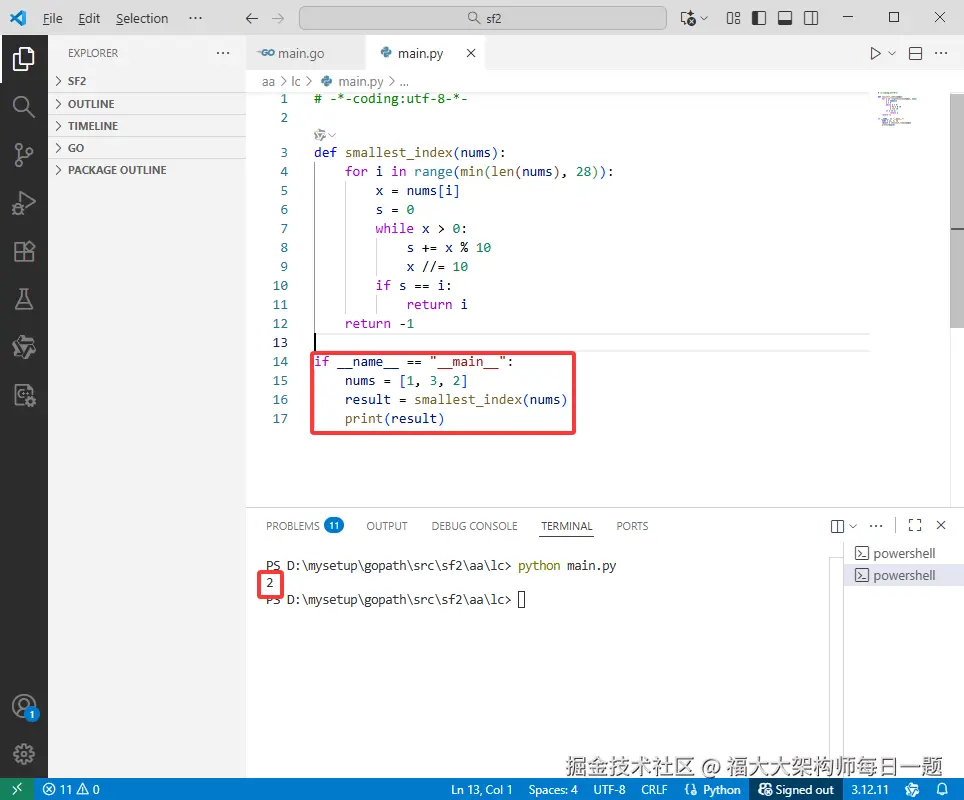Click the sf2 command center search box
This screenshot has height=800, width=964.
[483, 18]
